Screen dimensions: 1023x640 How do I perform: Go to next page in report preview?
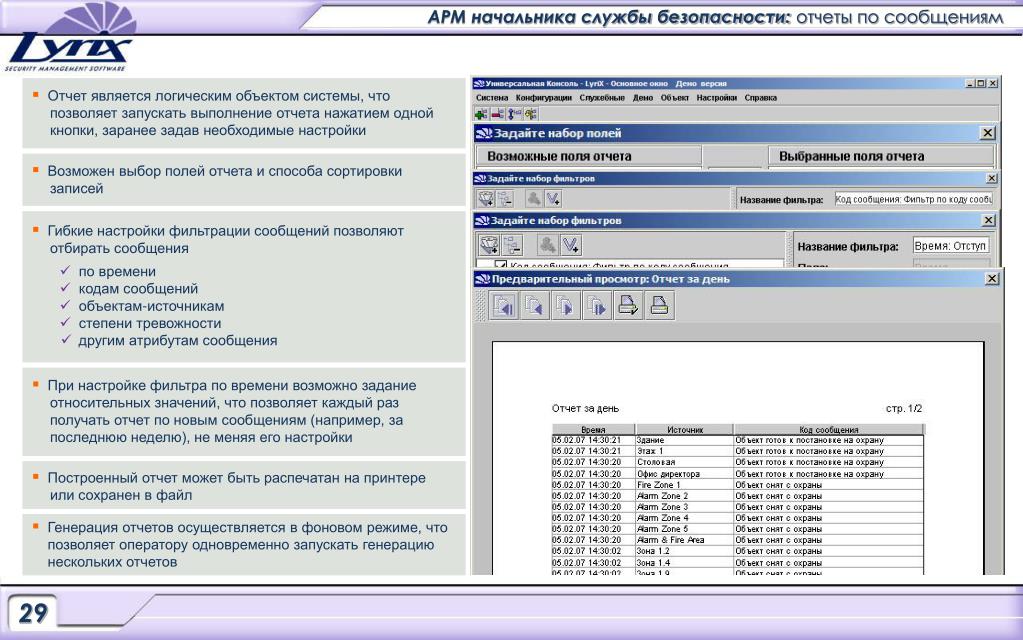coord(566,305)
